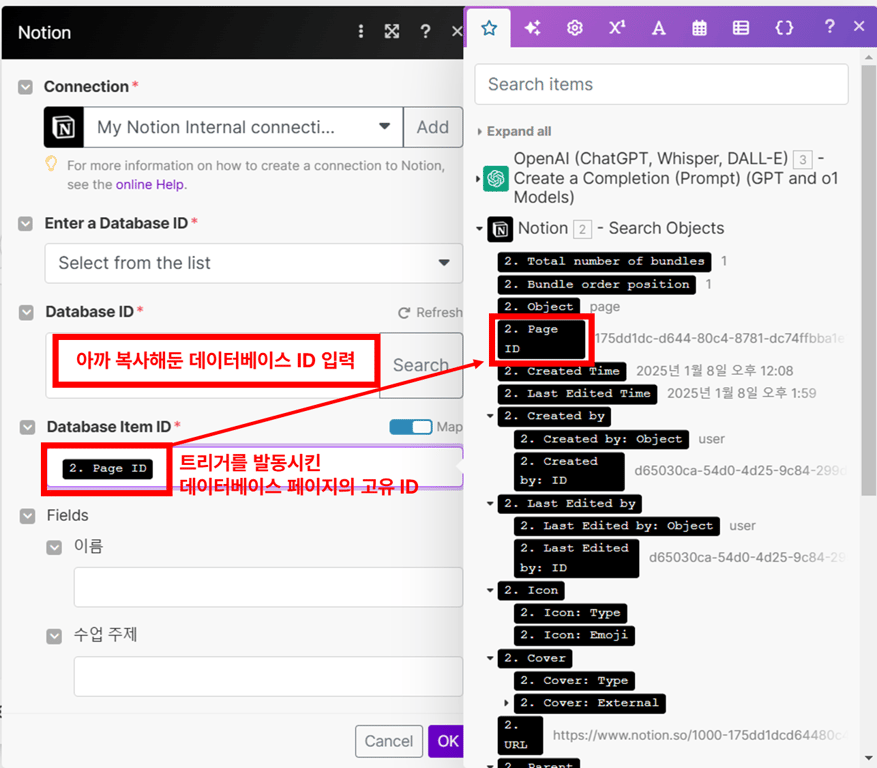Switch to the starred favorites tab
This screenshot has height=768, width=877.
(x=489, y=27)
